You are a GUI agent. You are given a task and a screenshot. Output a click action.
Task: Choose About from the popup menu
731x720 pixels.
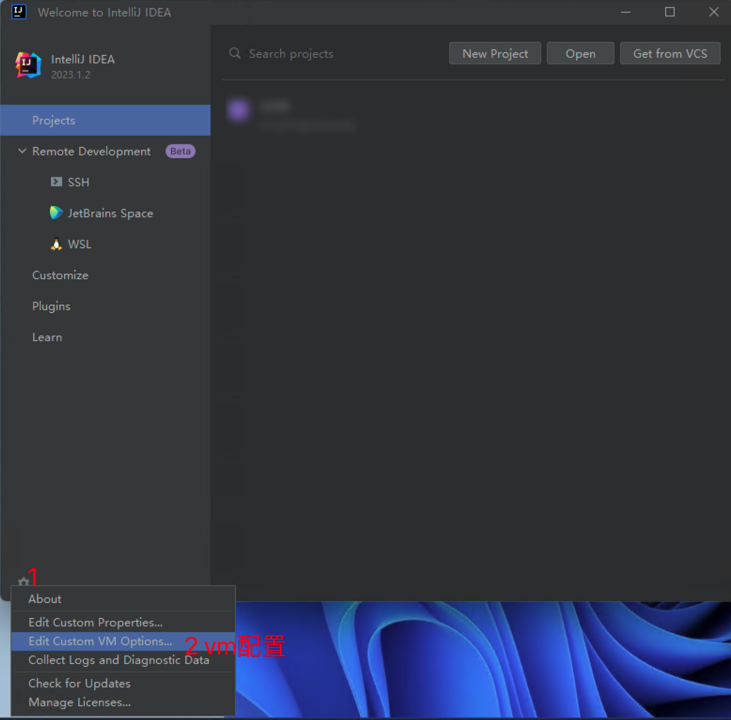(x=124, y=599)
